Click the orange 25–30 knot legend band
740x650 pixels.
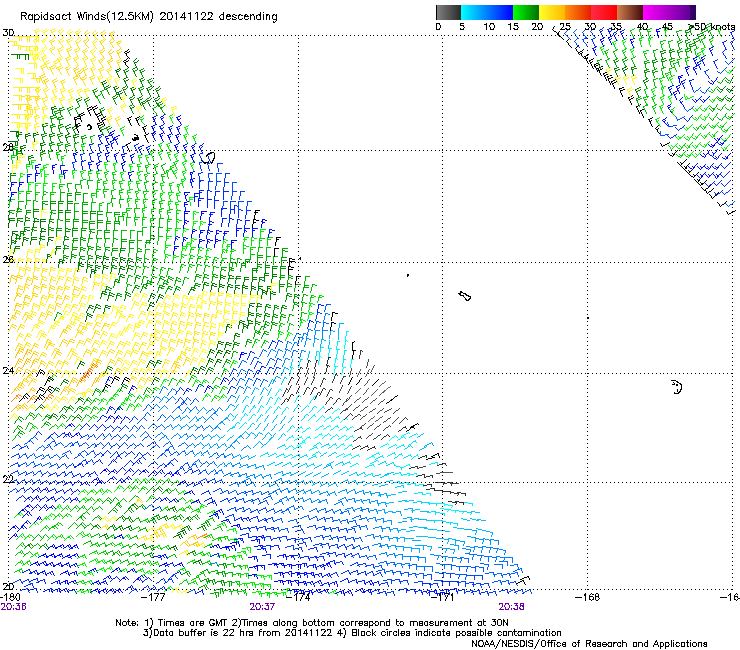point(578,12)
